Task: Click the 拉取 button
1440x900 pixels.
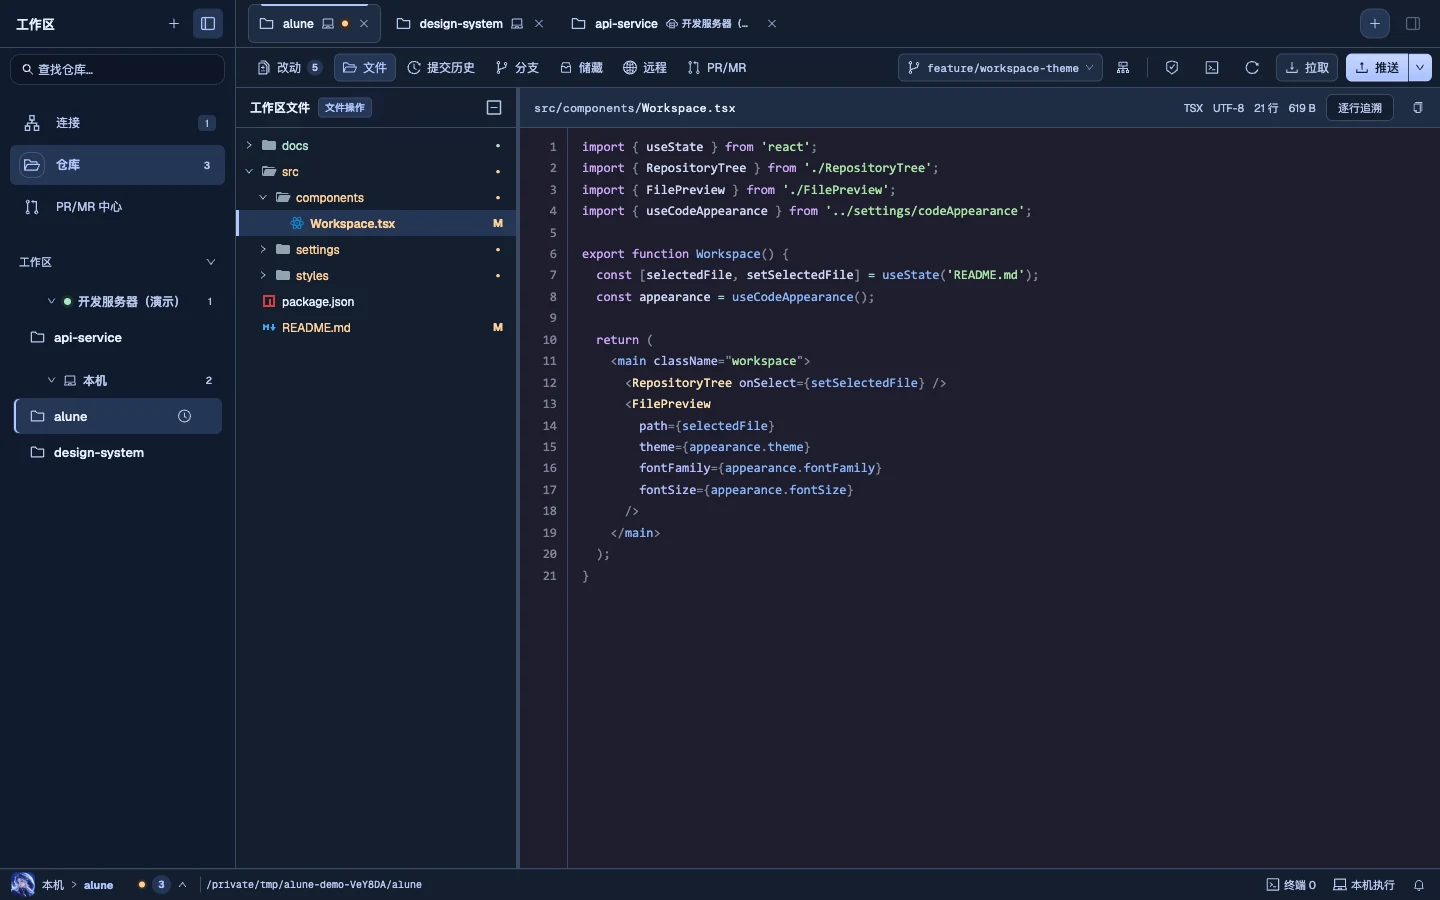Action: point(1307,68)
